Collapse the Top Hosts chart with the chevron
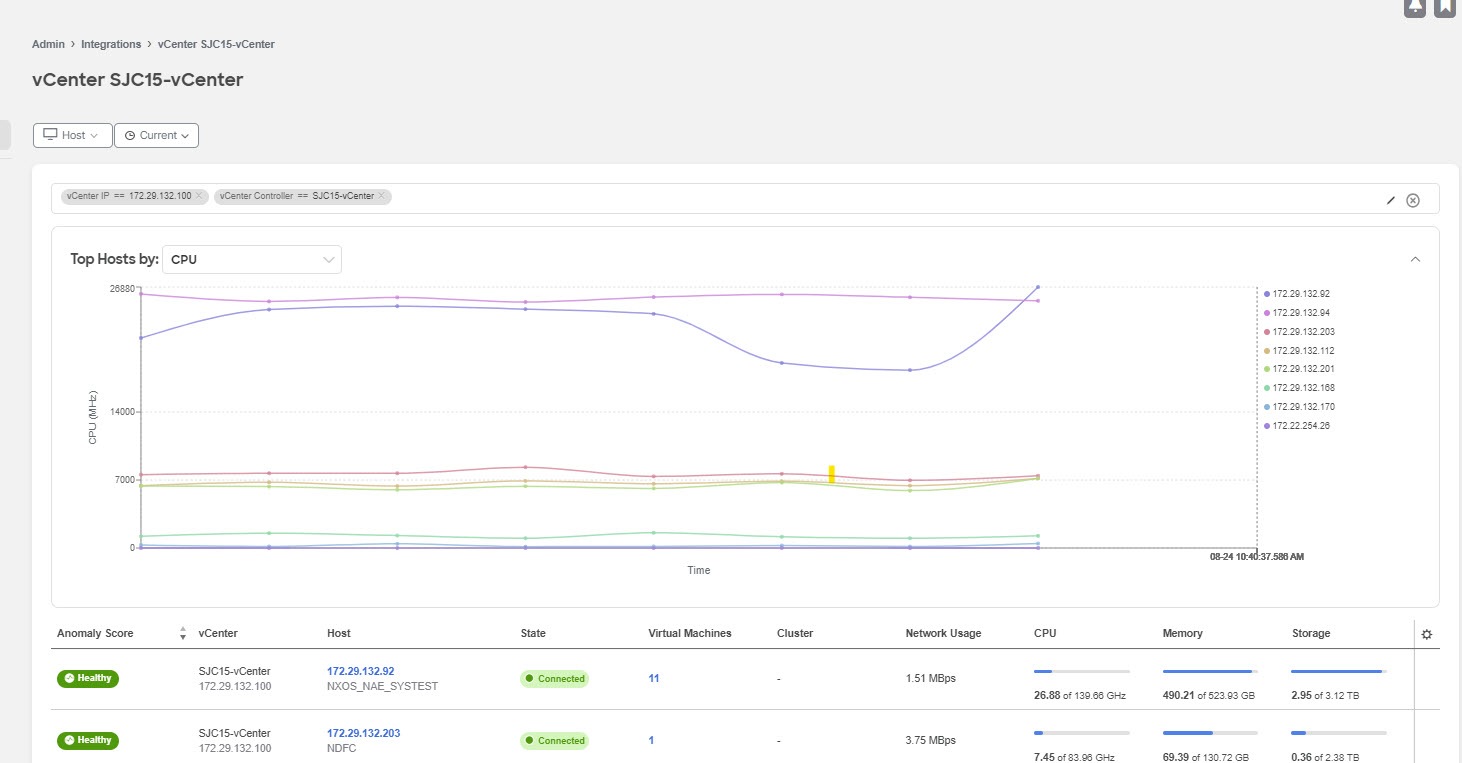This screenshot has width=1462, height=763. click(x=1415, y=258)
